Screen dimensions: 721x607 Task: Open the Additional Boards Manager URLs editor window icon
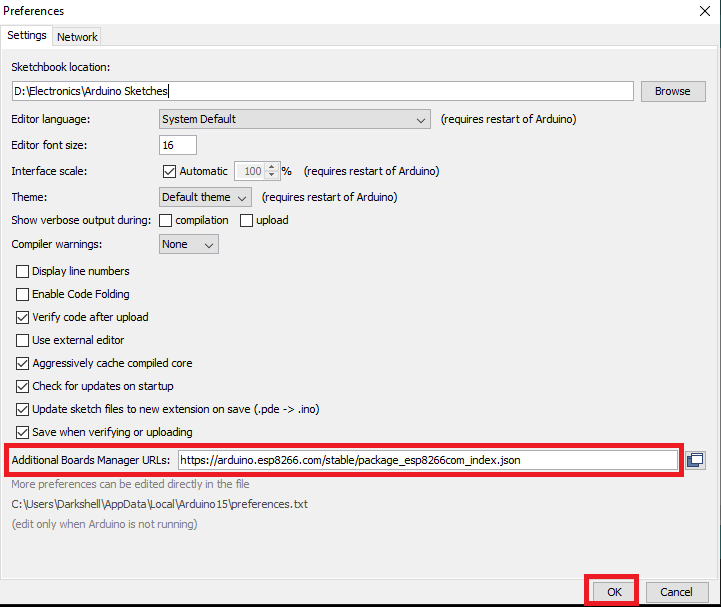pyautogui.click(x=695, y=460)
